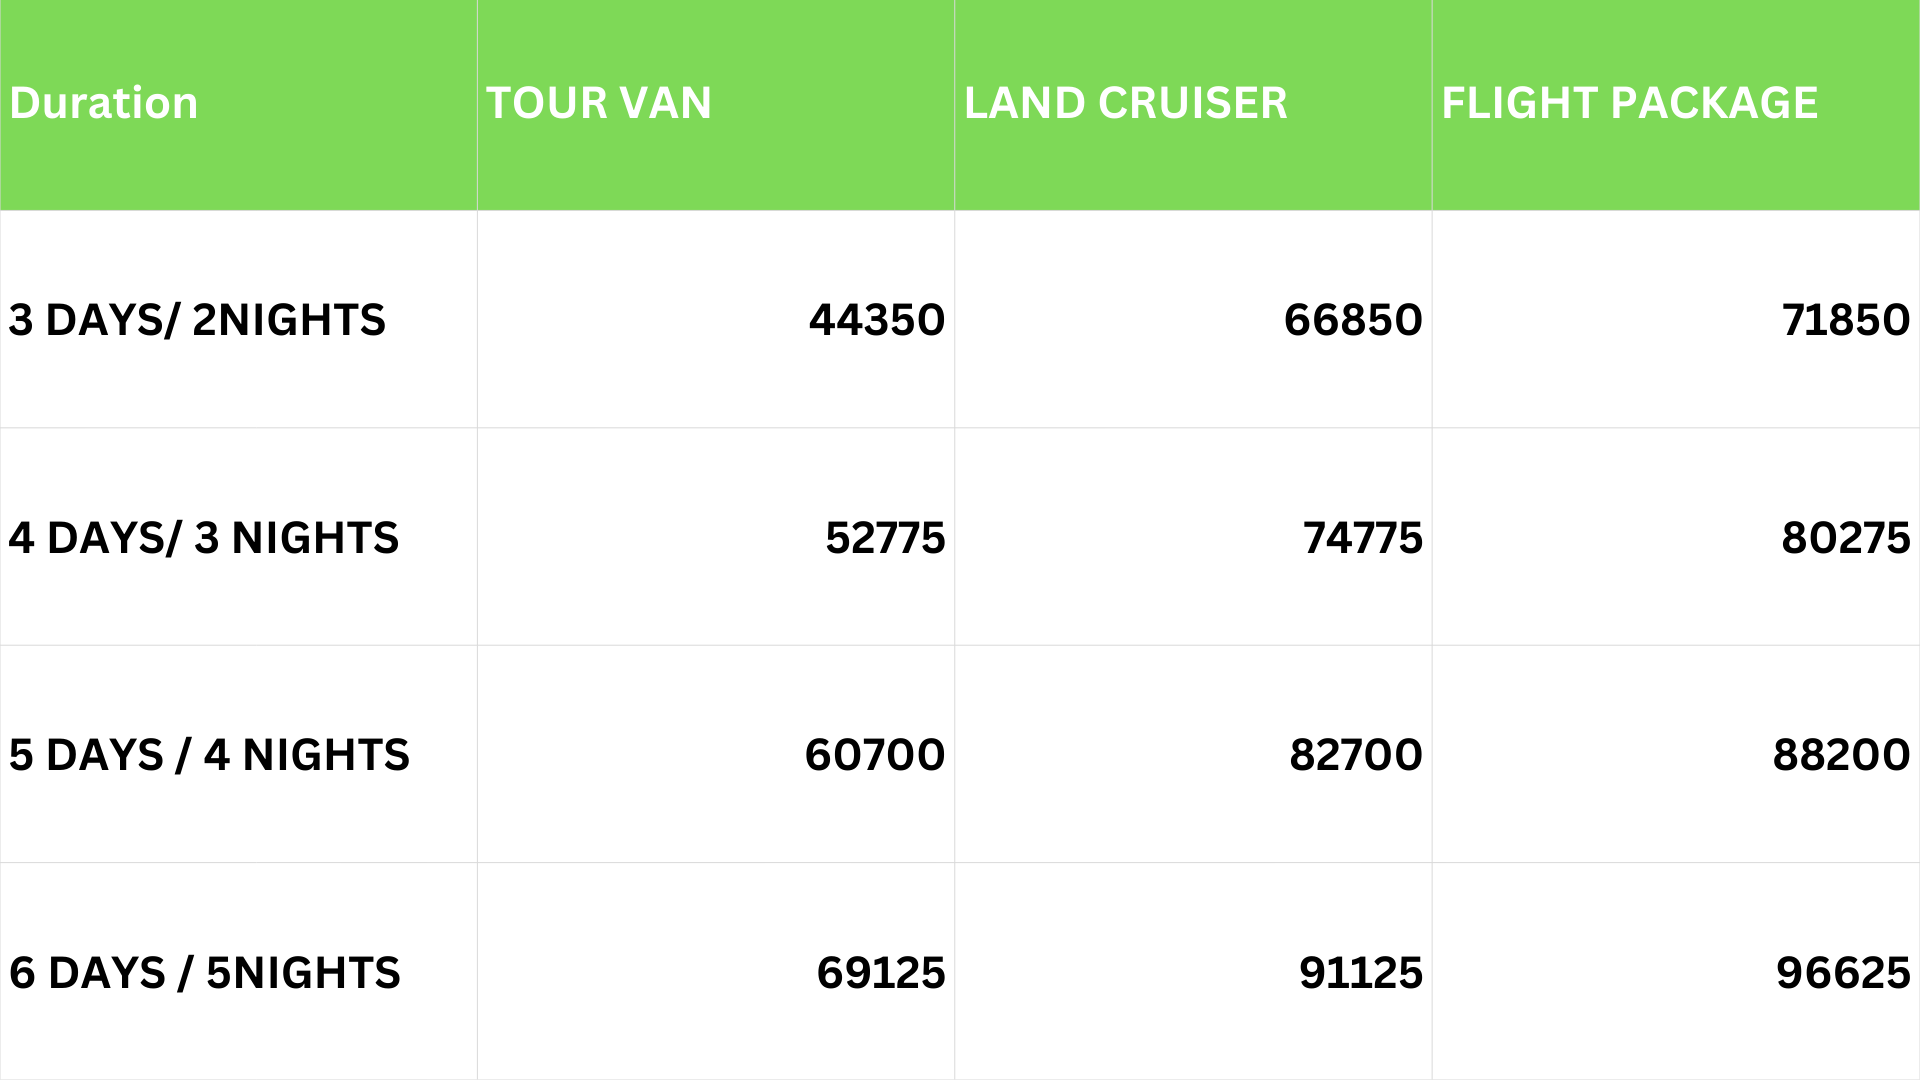Select the tour van price 69125
The width and height of the screenshot is (1920, 1080).
click(x=880, y=973)
